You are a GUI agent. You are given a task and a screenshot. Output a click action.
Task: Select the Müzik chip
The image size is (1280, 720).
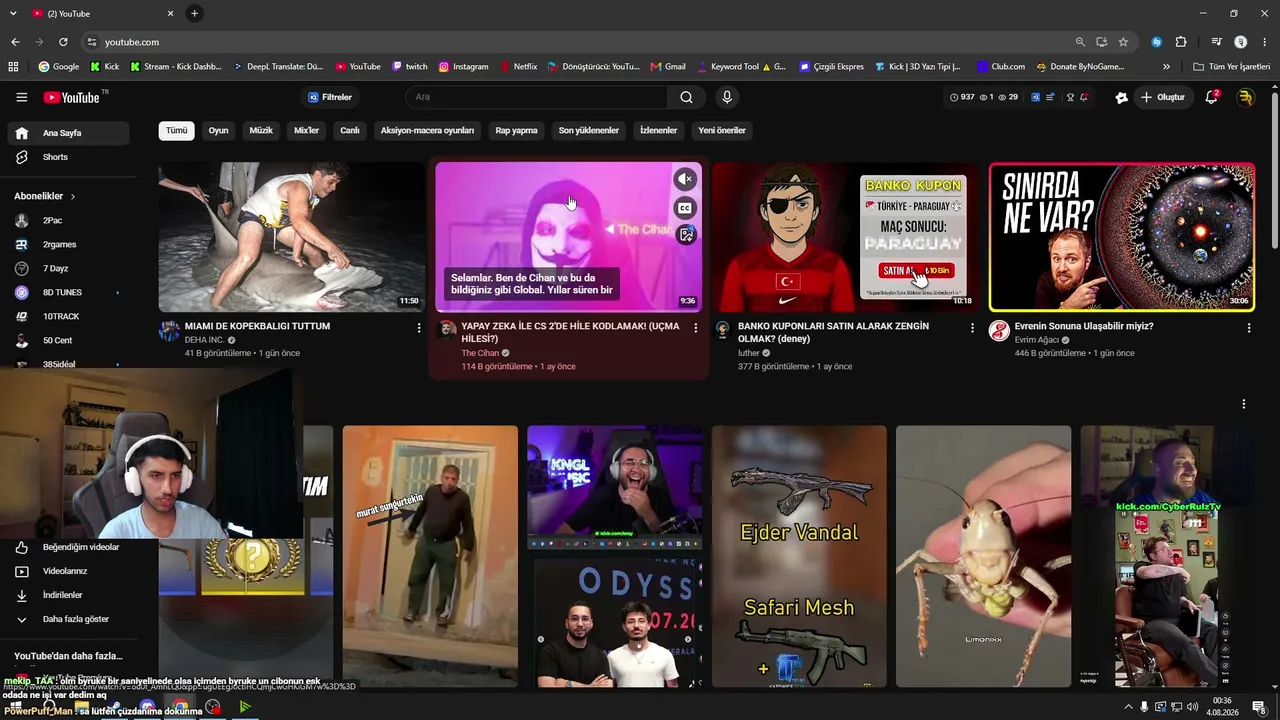pyautogui.click(x=261, y=130)
